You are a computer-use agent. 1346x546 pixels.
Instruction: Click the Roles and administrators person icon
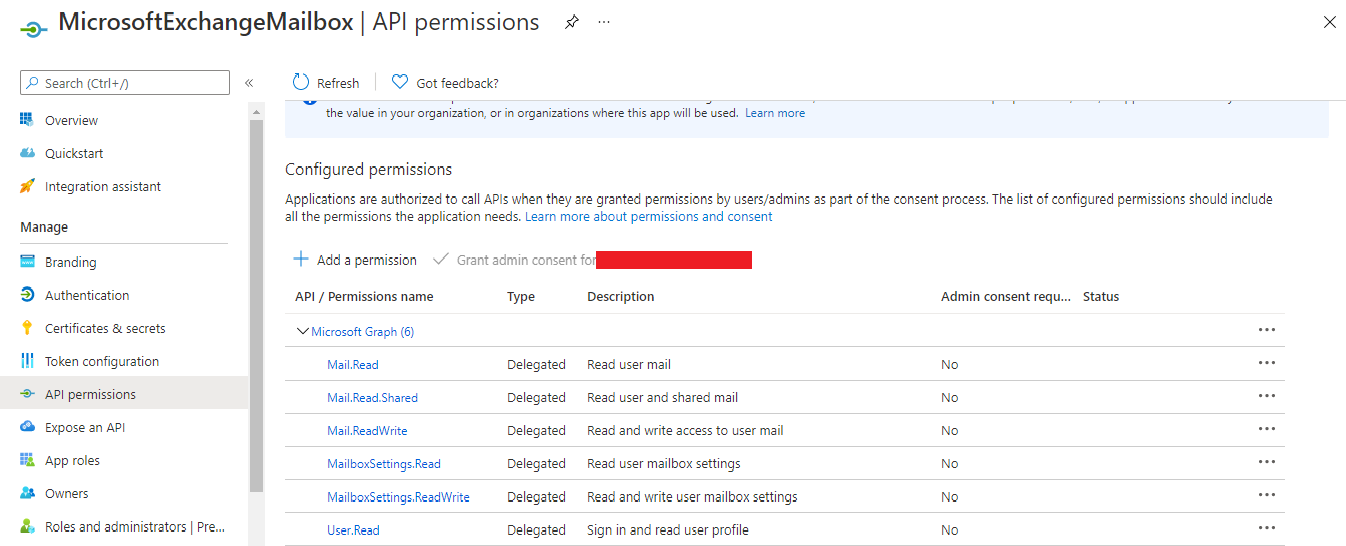(27, 526)
